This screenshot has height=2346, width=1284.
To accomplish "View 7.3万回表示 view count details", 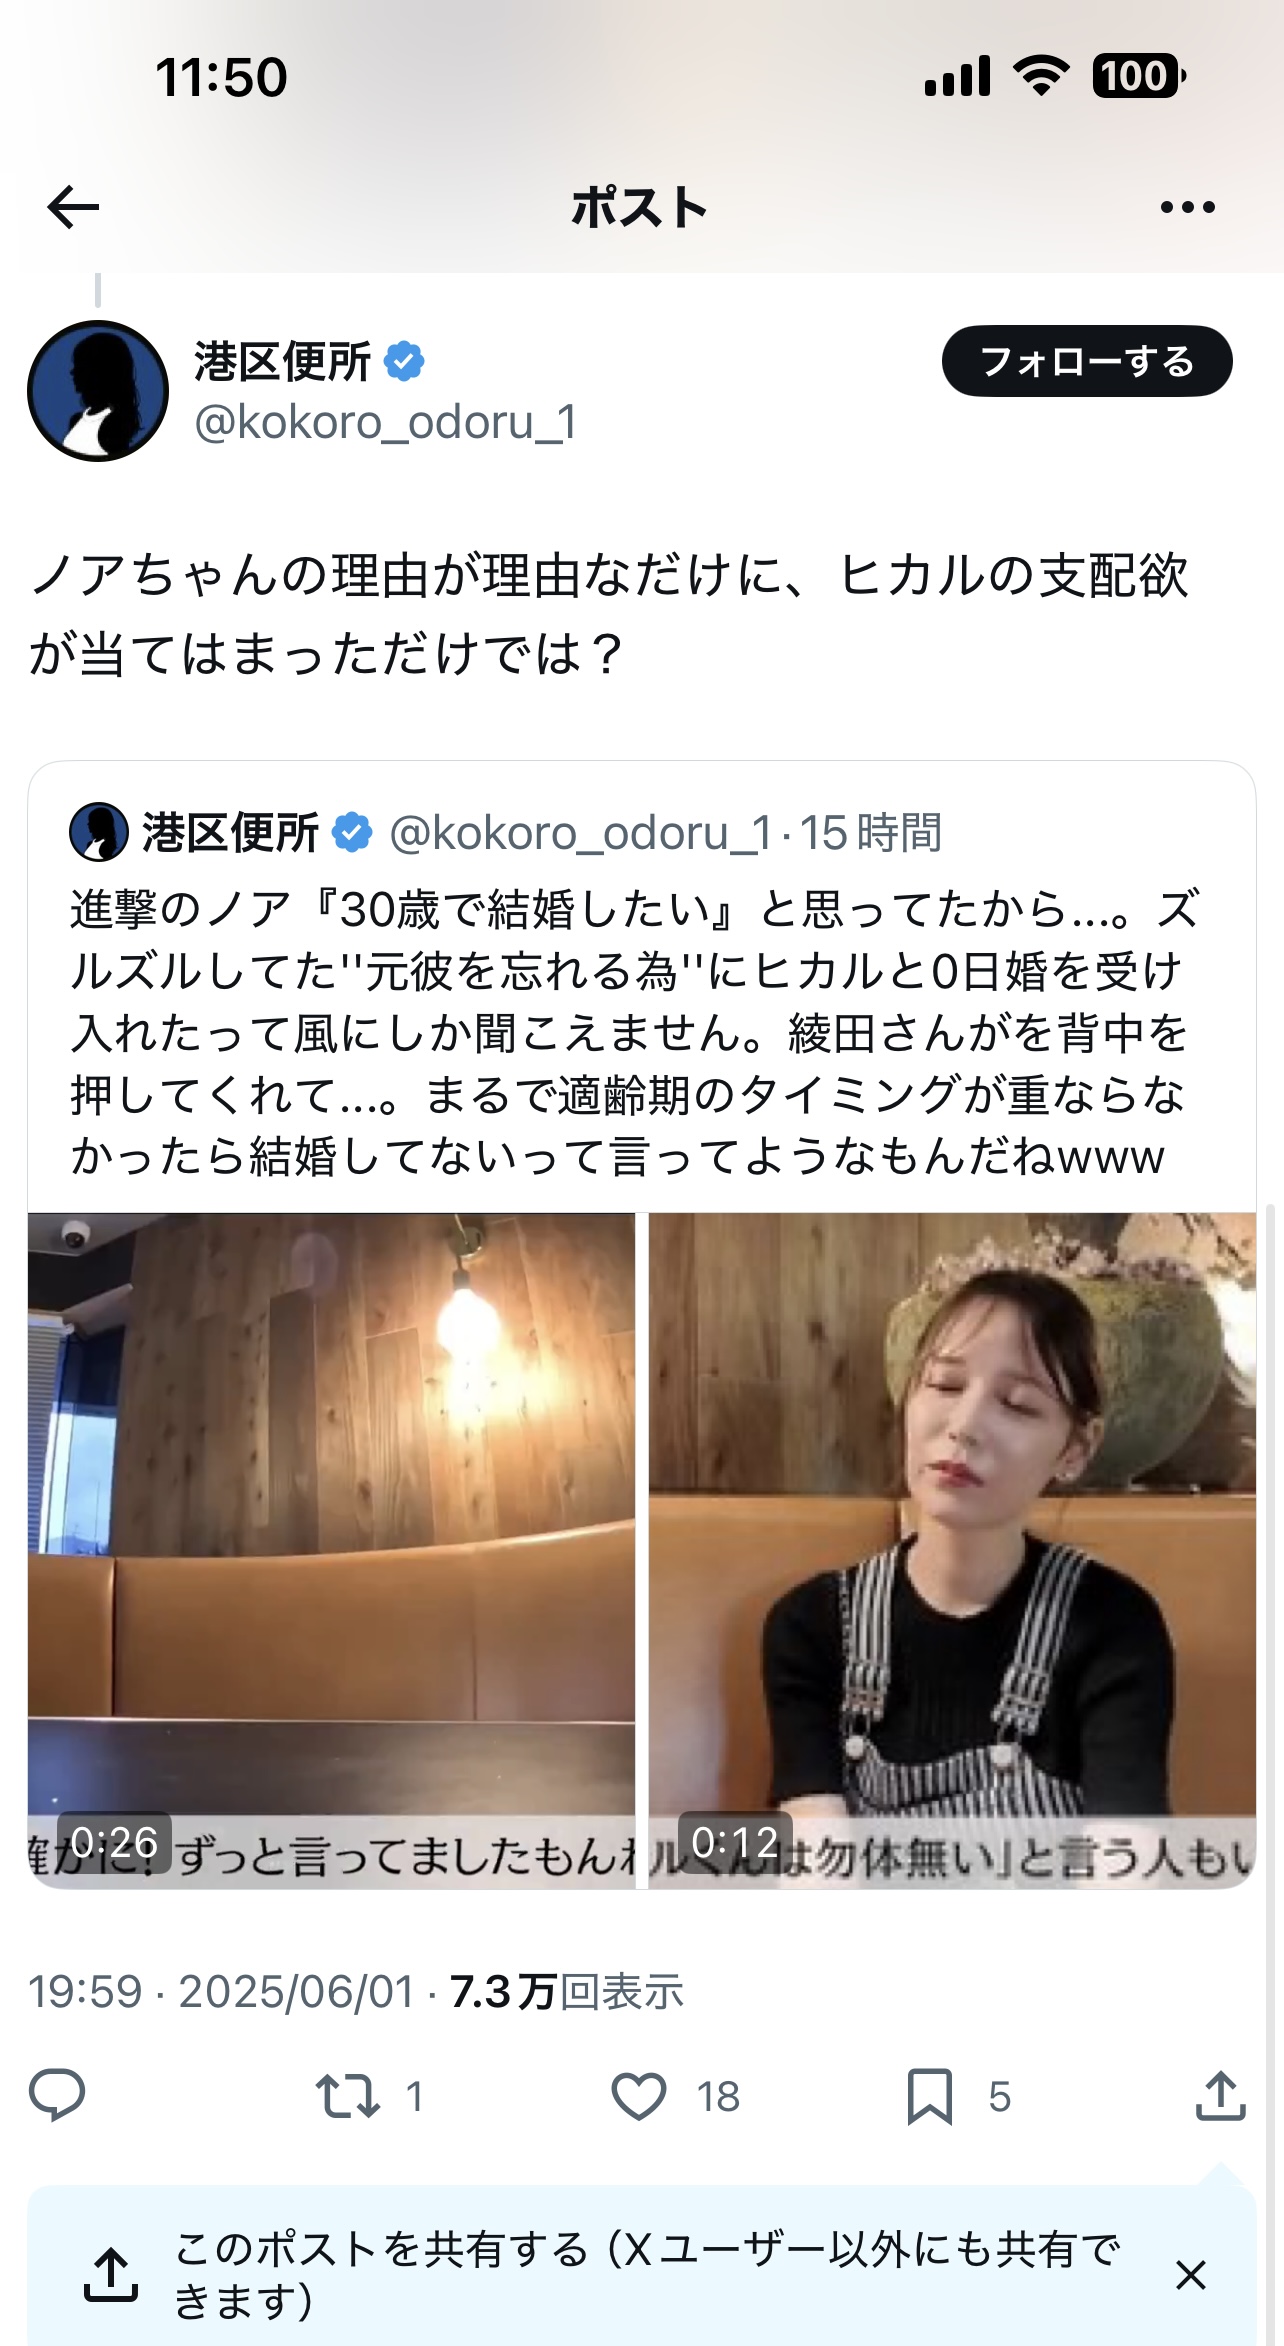I will [x=567, y=1991].
